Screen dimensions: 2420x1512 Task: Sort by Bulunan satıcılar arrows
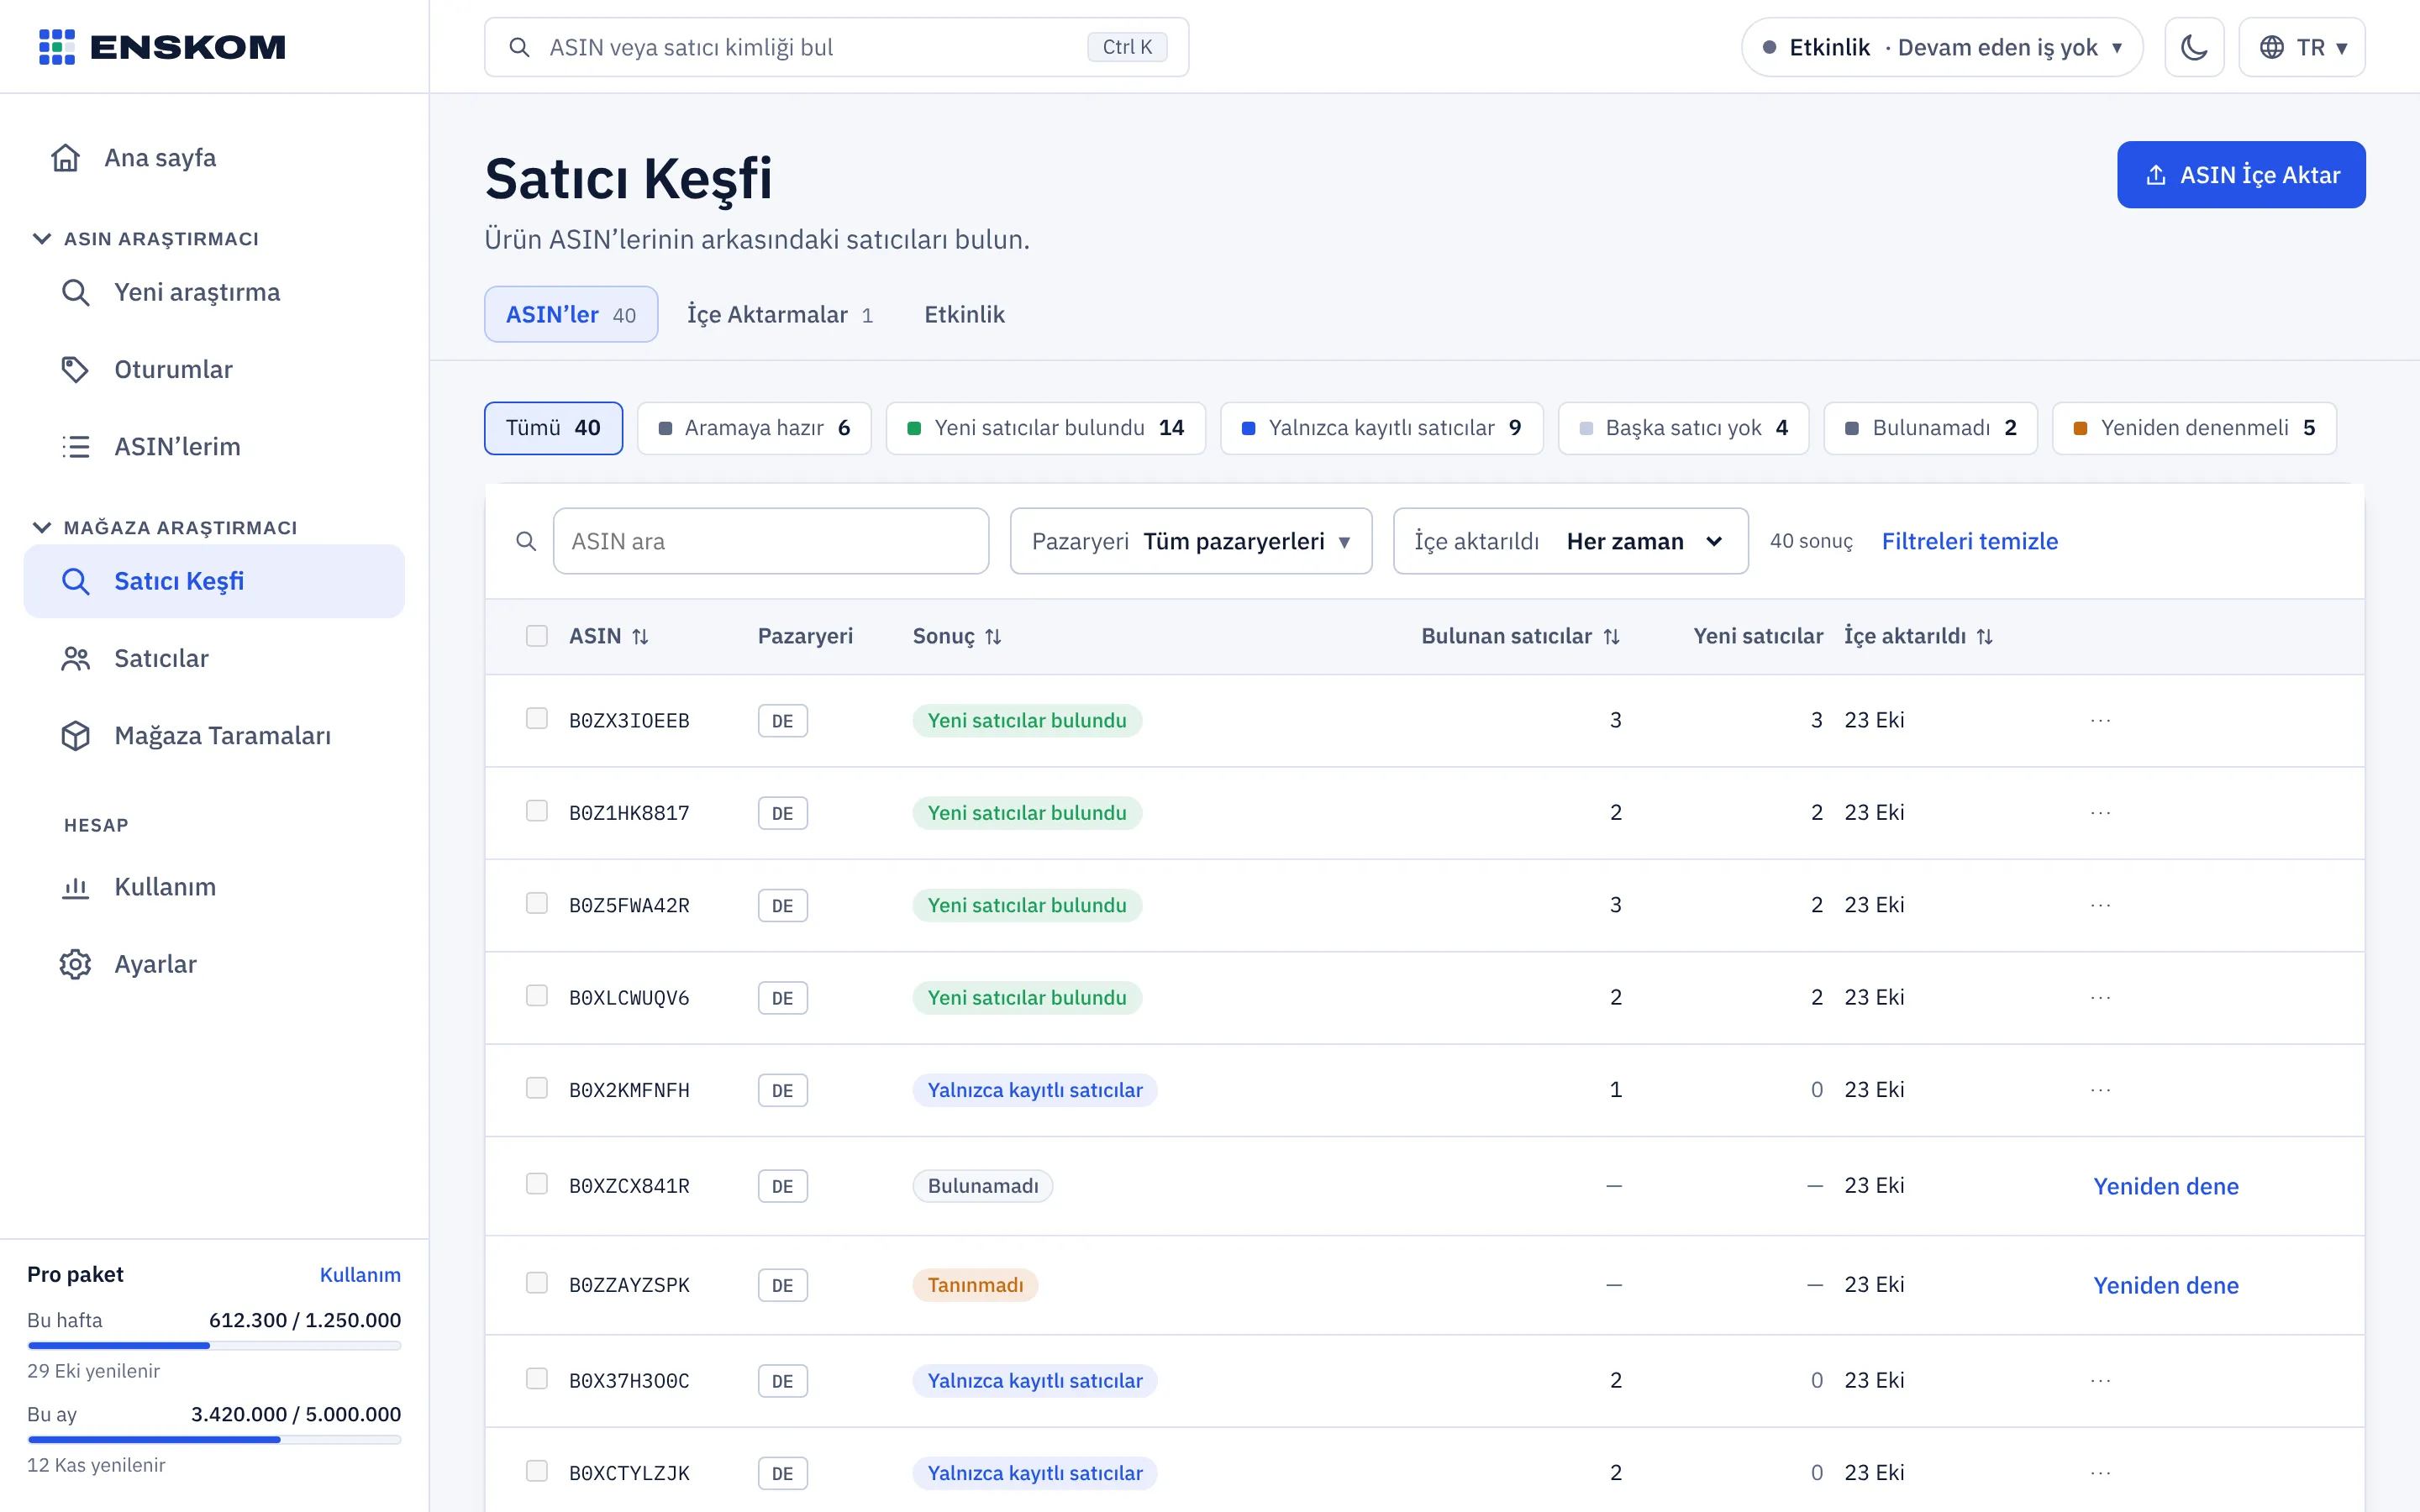[1611, 636]
